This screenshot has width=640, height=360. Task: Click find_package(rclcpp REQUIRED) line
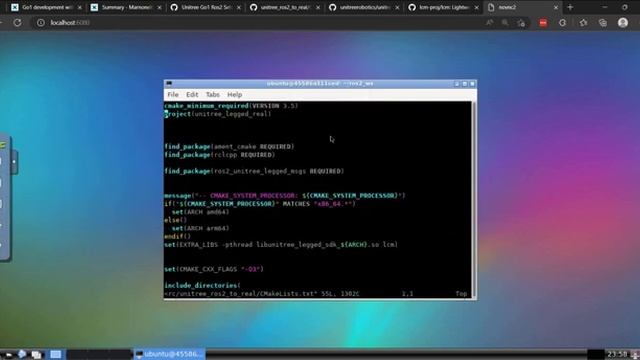pos(220,155)
